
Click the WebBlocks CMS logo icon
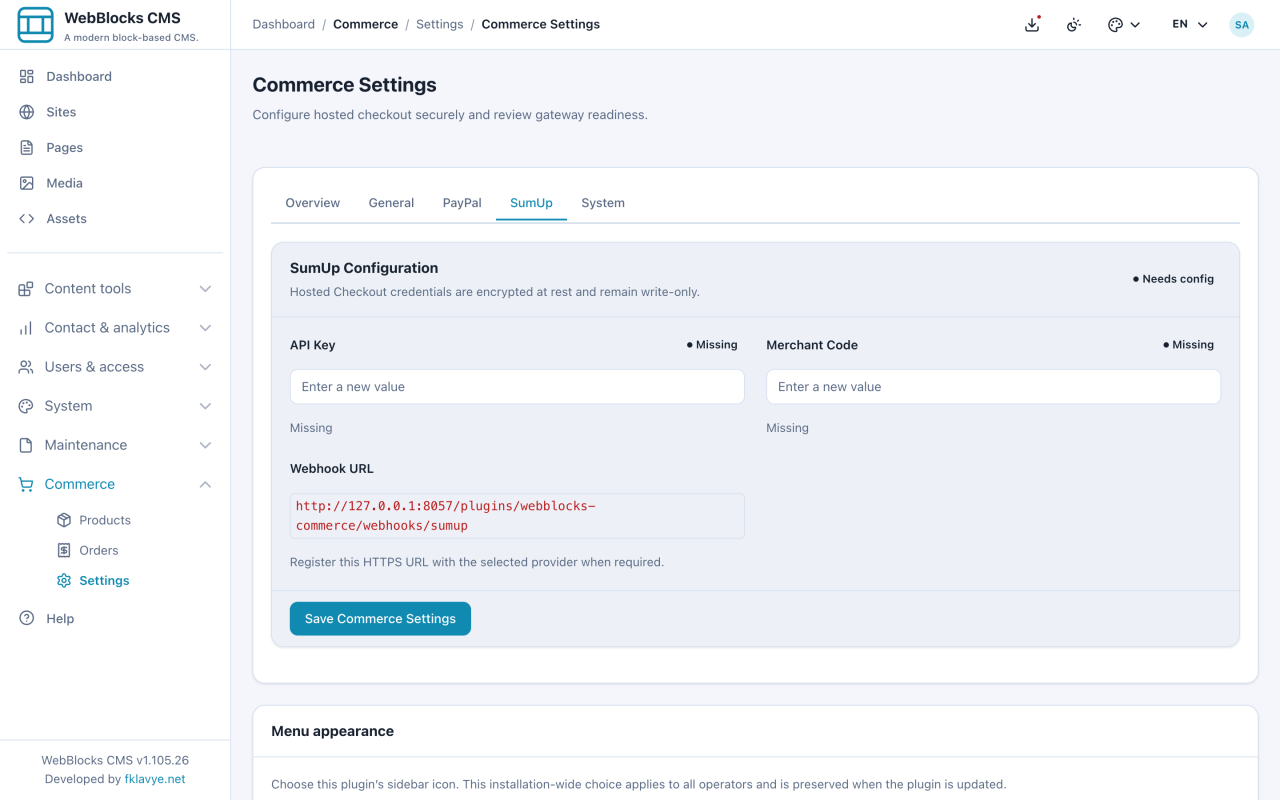coord(36,25)
